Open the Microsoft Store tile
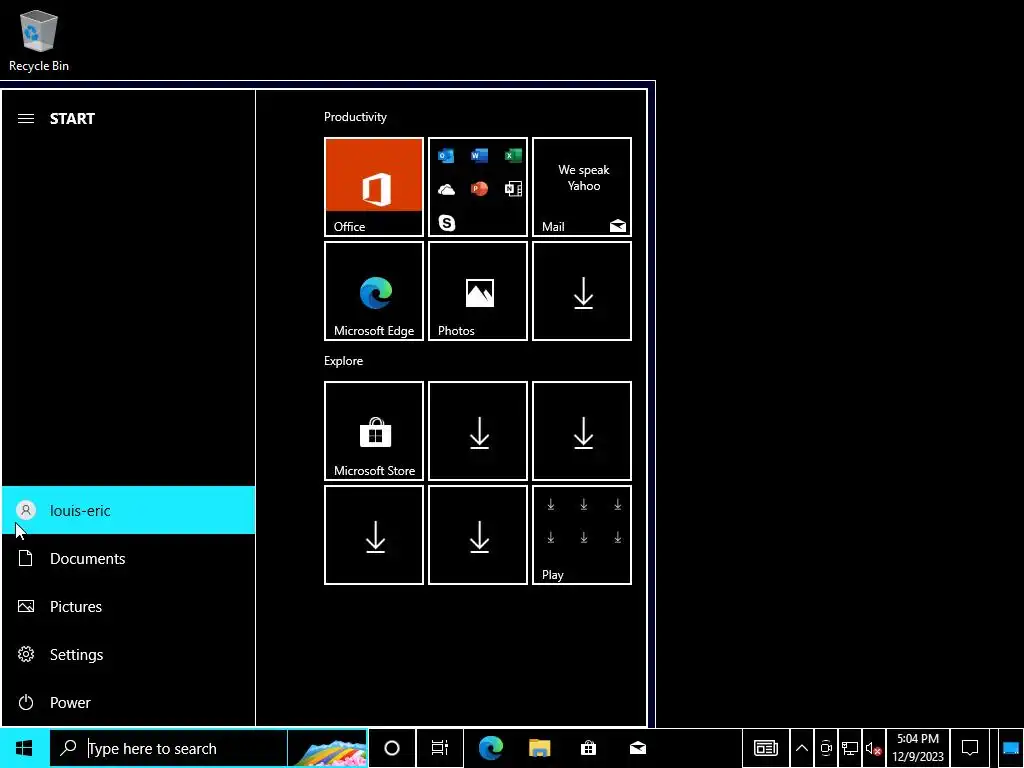This screenshot has width=1024, height=768. tap(374, 431)
